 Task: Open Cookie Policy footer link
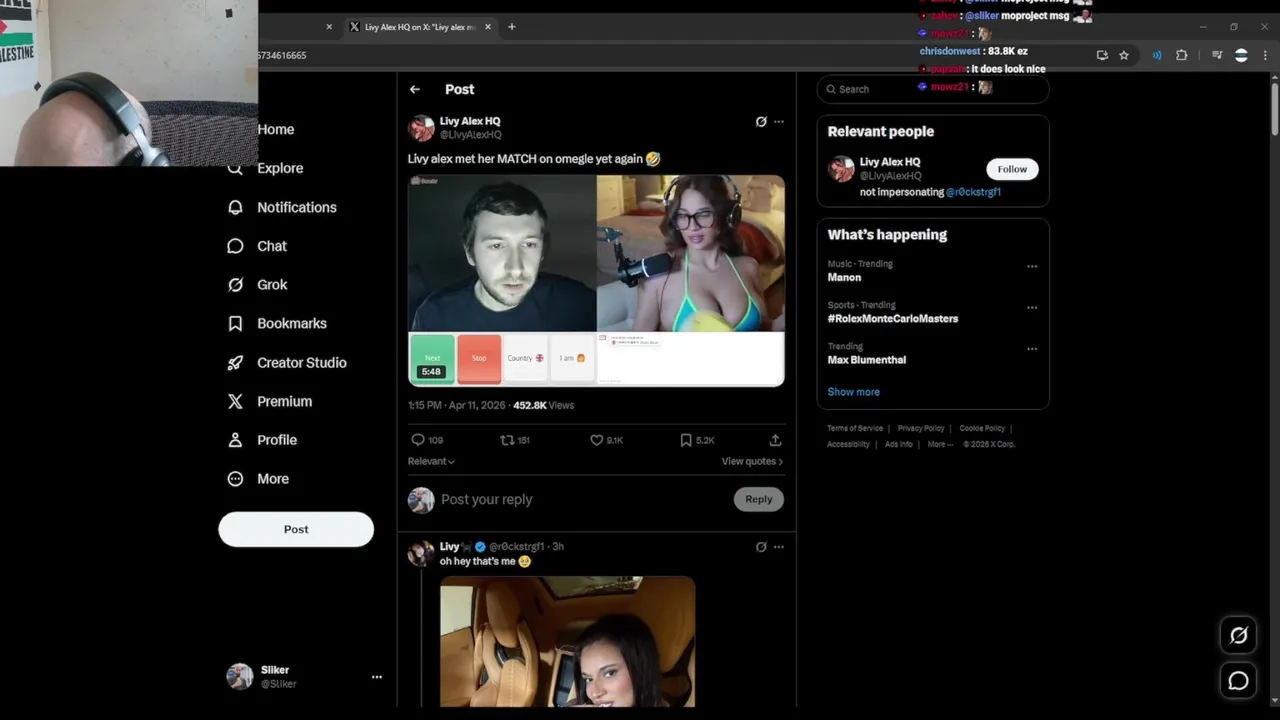(x=982, y=428)
